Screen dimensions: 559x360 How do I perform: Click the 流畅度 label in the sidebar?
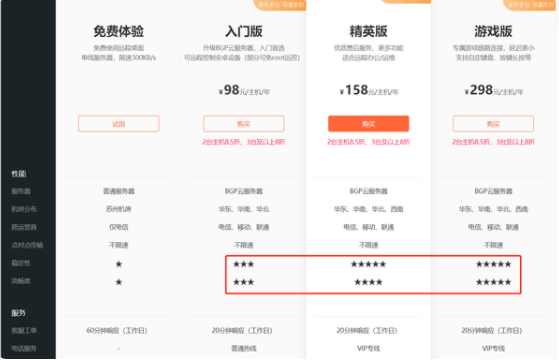[x=21, y=281]
